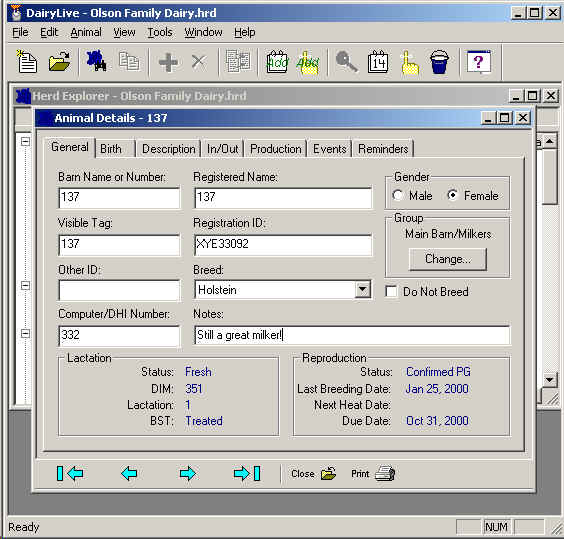Open the File menu

[x=20, y=32]
